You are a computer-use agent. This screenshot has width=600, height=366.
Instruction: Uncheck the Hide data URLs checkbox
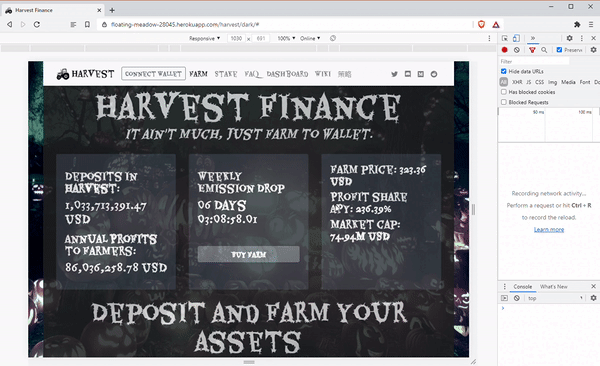tap(504, 71)
